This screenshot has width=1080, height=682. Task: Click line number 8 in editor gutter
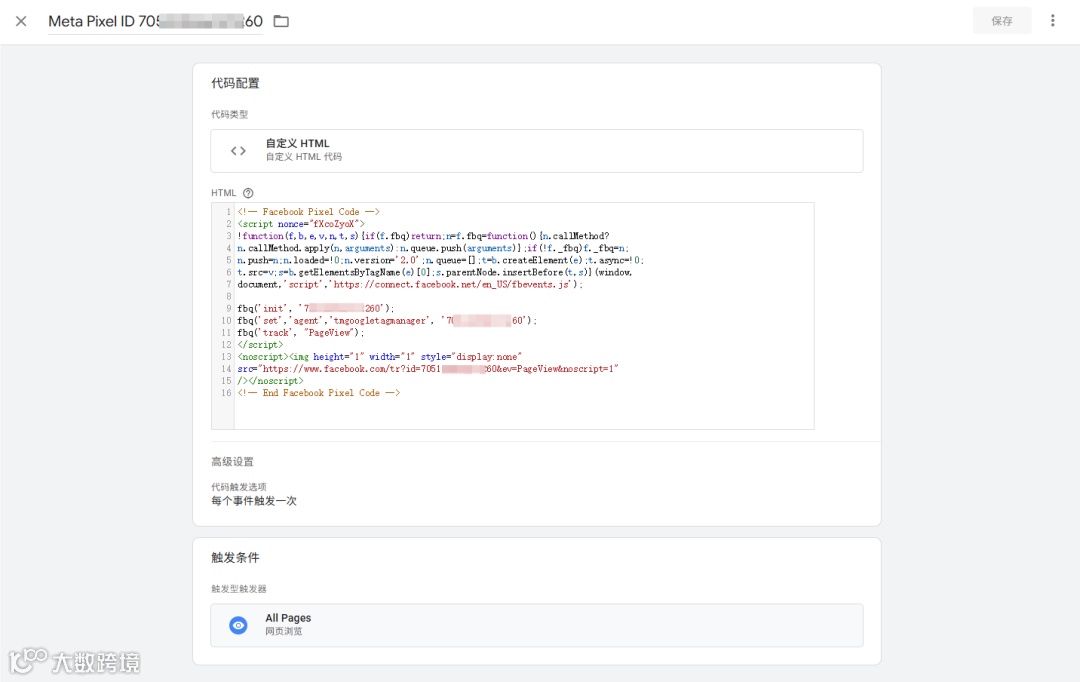(x=229, y=296)
